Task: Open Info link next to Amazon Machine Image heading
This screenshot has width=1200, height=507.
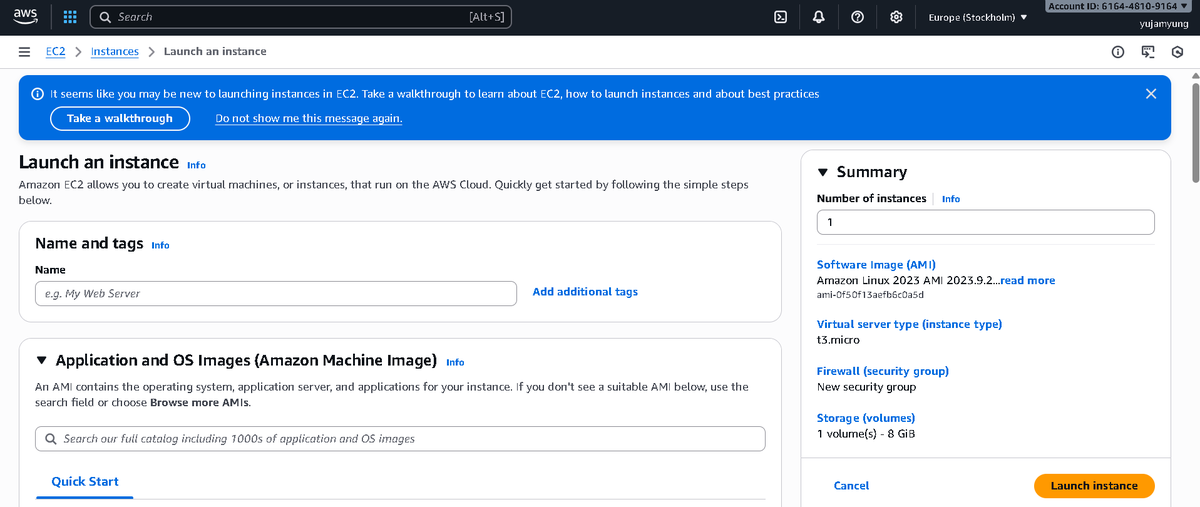Action: tap(455, 362)
